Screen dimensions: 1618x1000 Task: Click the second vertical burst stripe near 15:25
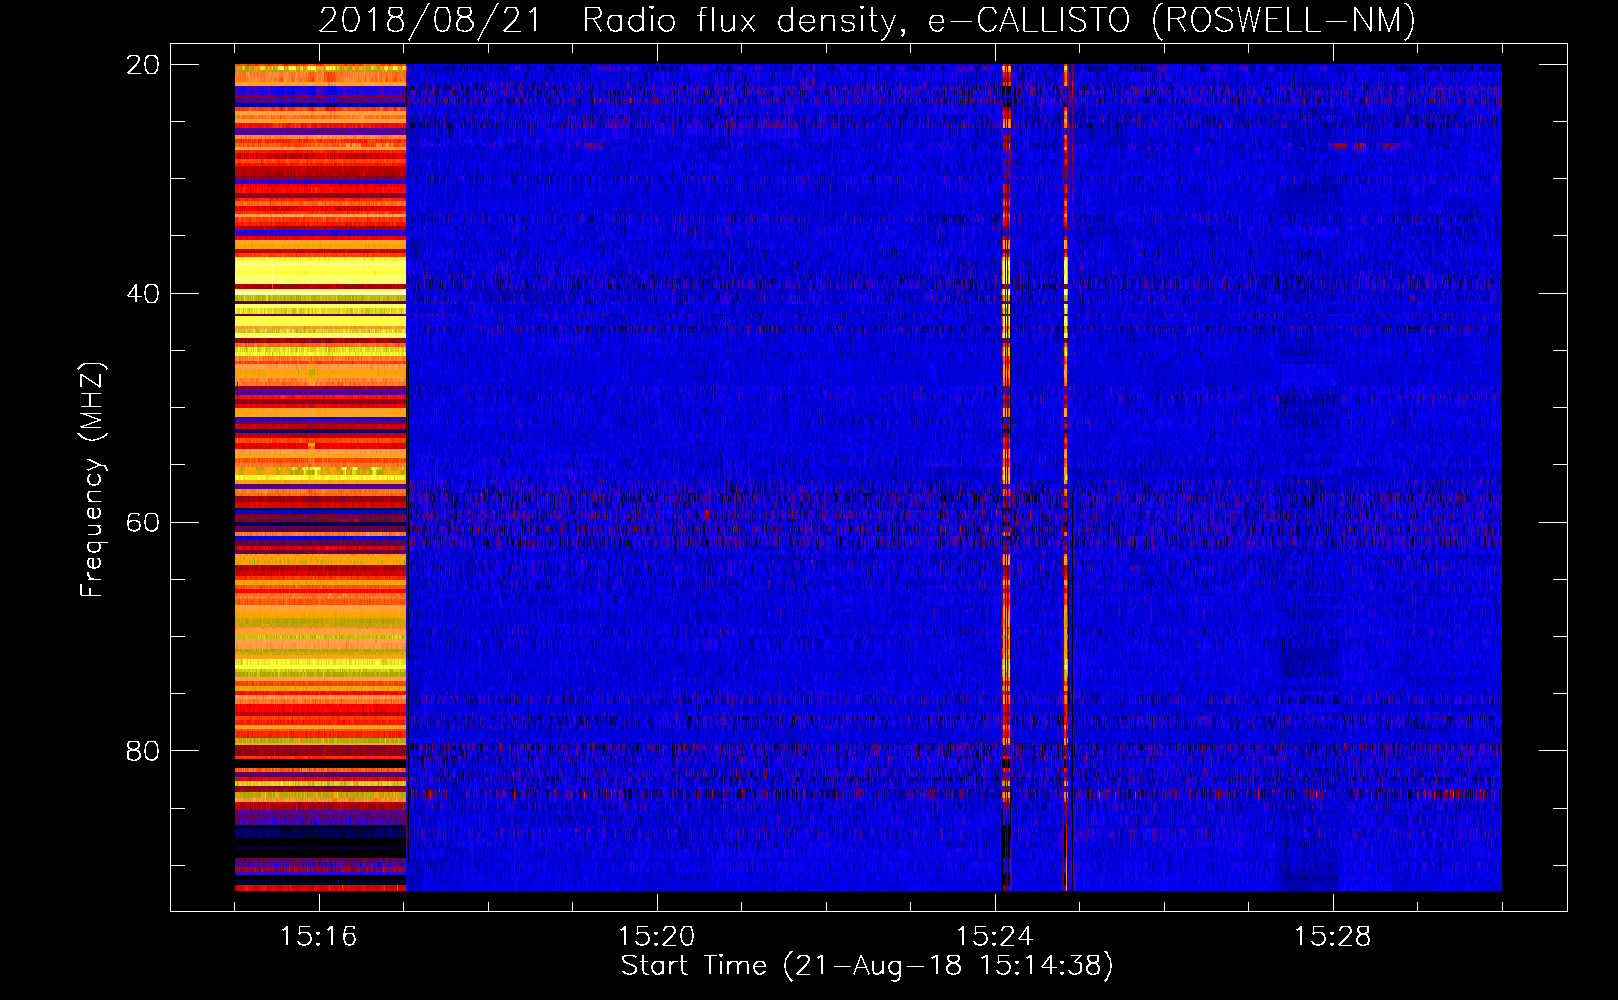click(x=1066, y=477)
